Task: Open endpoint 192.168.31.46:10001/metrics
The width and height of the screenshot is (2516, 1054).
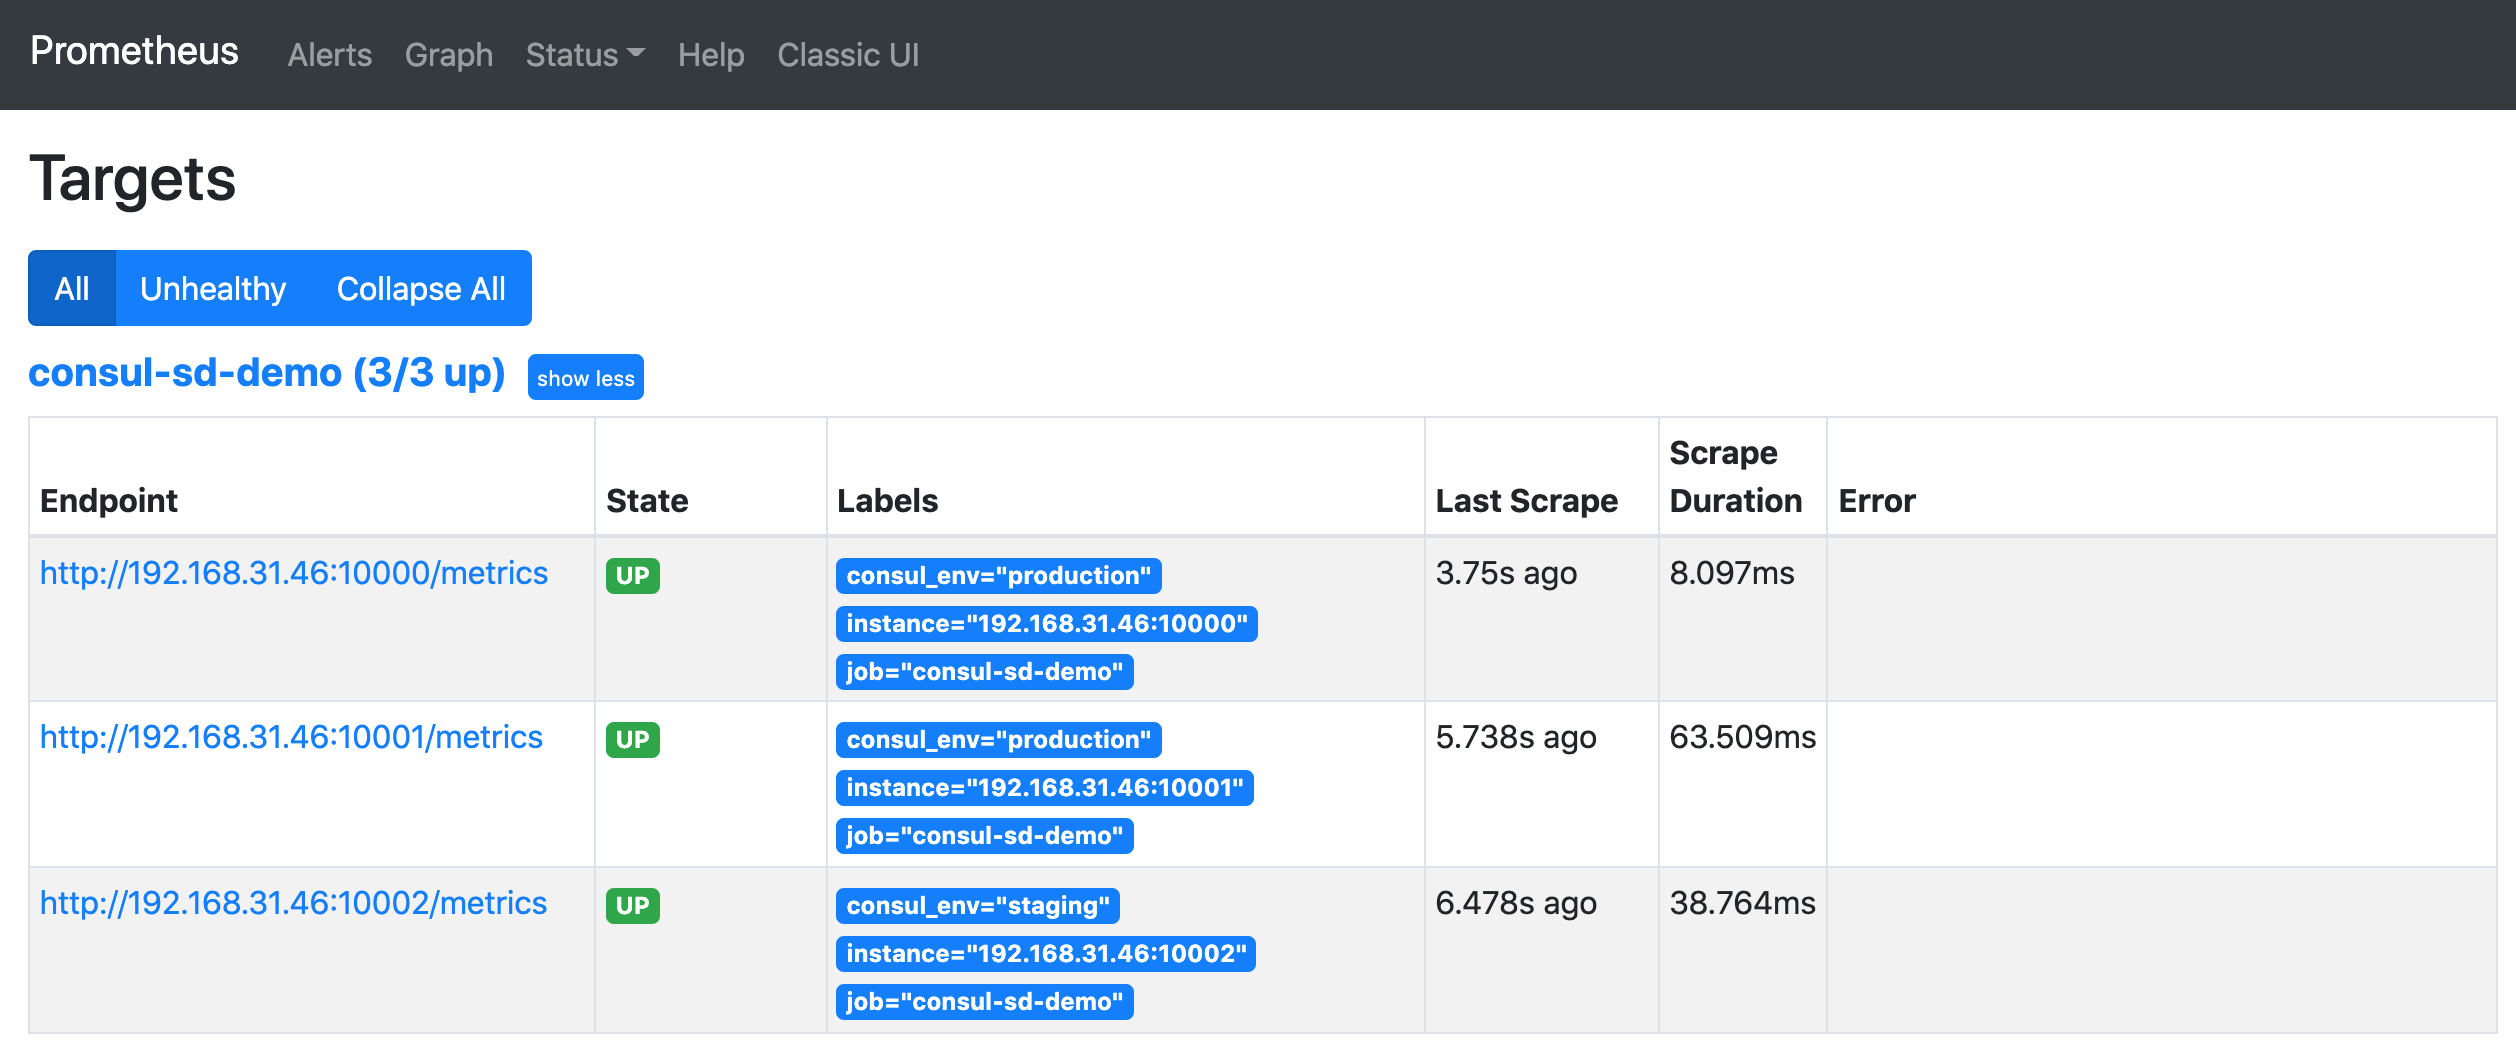Action: point(291,737)
